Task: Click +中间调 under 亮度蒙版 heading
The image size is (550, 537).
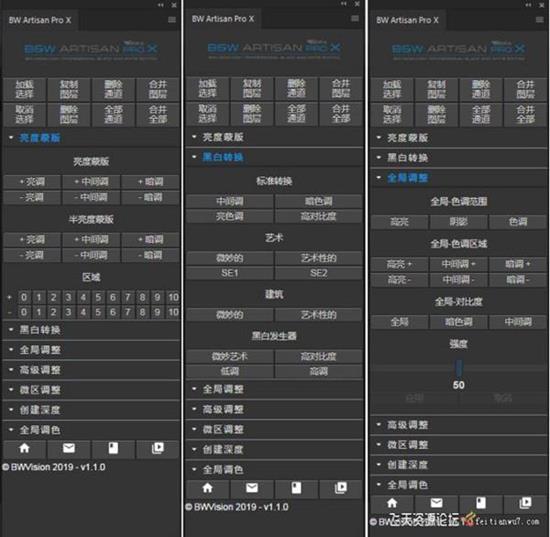Action: [91, 182]
